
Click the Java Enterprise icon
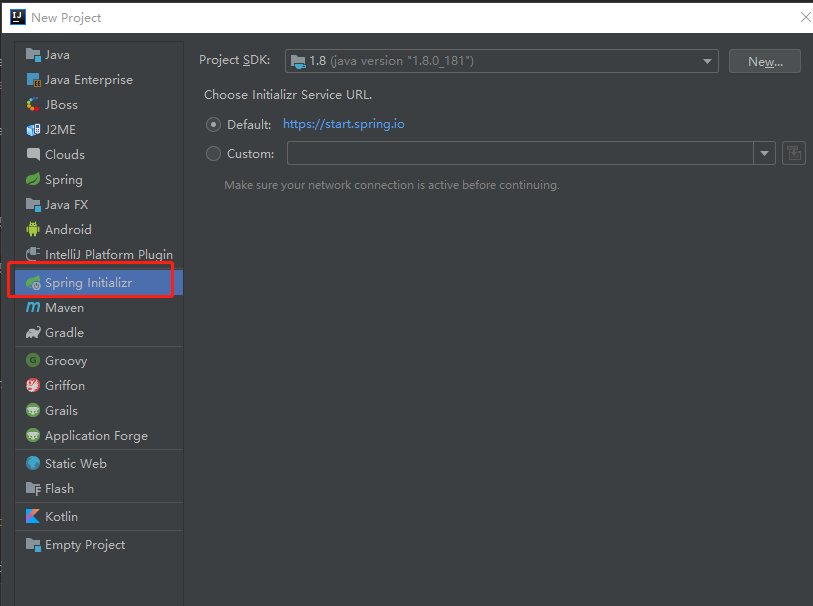[33, 79]
